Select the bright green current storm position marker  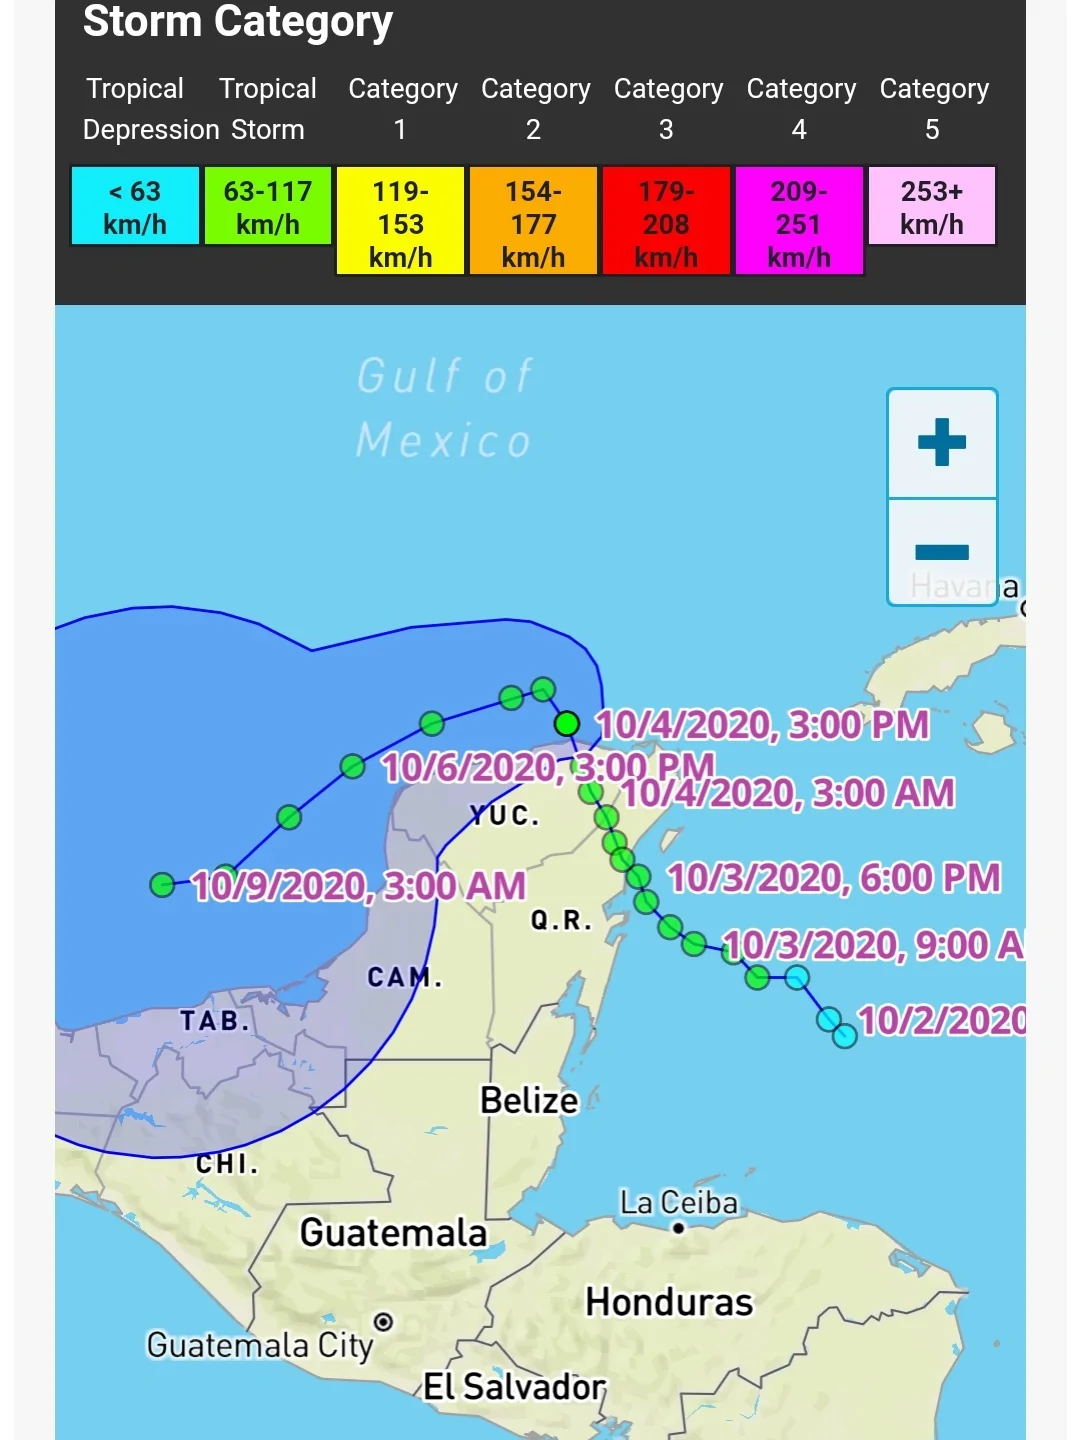(567, 723)
